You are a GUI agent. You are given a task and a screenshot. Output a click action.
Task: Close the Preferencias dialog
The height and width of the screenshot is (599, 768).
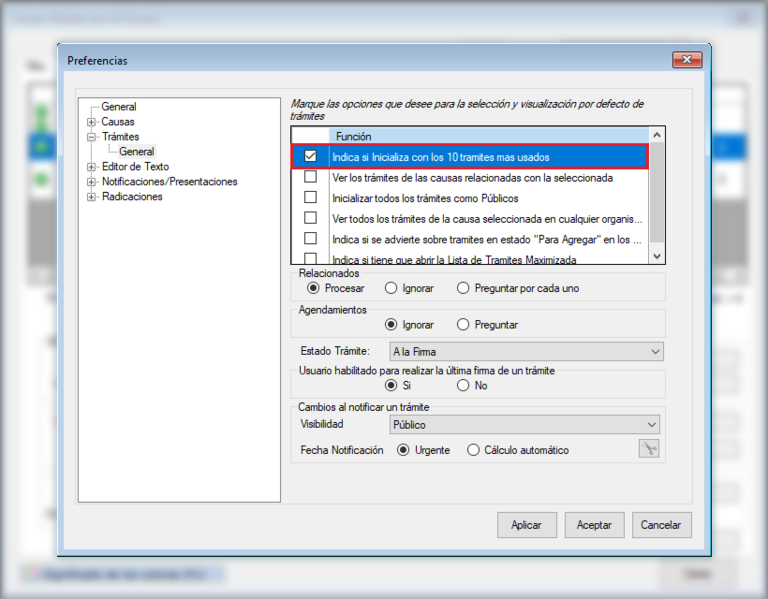[x=687, y=60]
